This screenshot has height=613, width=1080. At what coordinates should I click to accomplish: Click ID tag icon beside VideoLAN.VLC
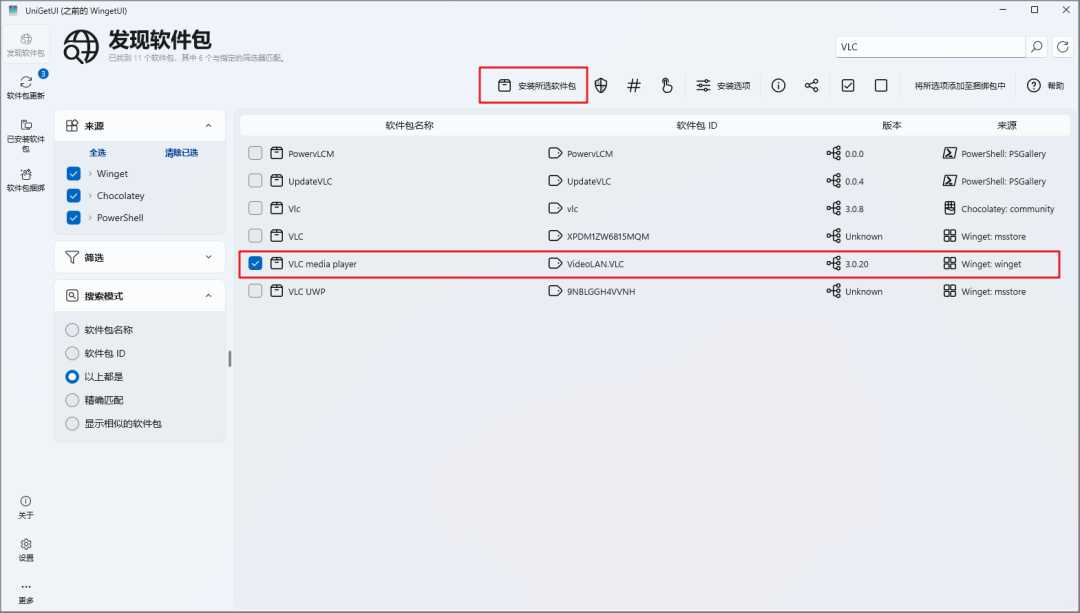click(x=555, y=263)
